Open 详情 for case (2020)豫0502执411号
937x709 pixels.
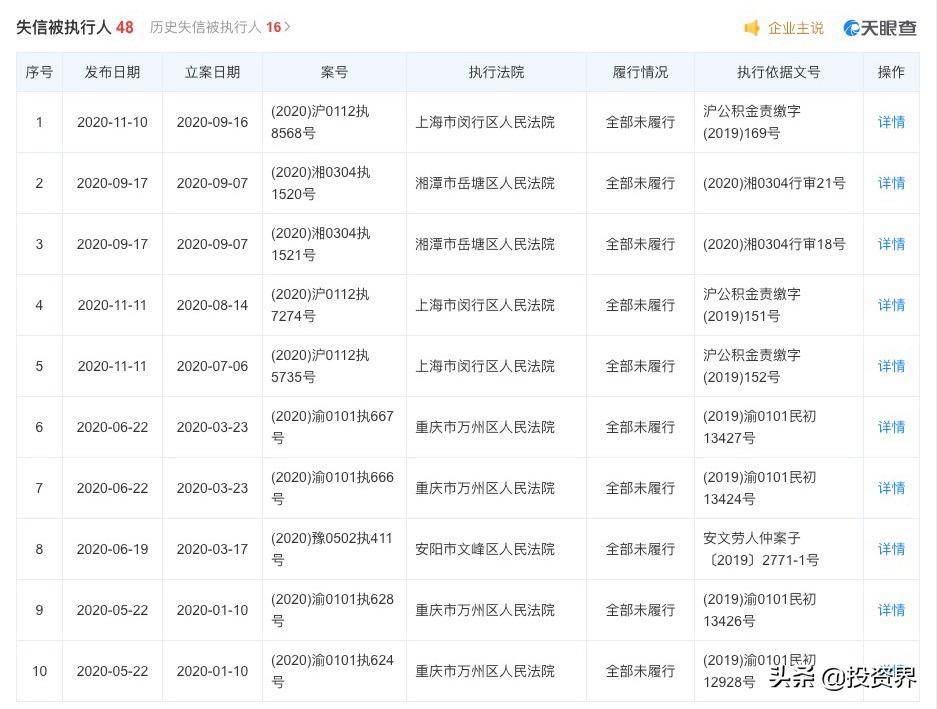click(890, 549)
